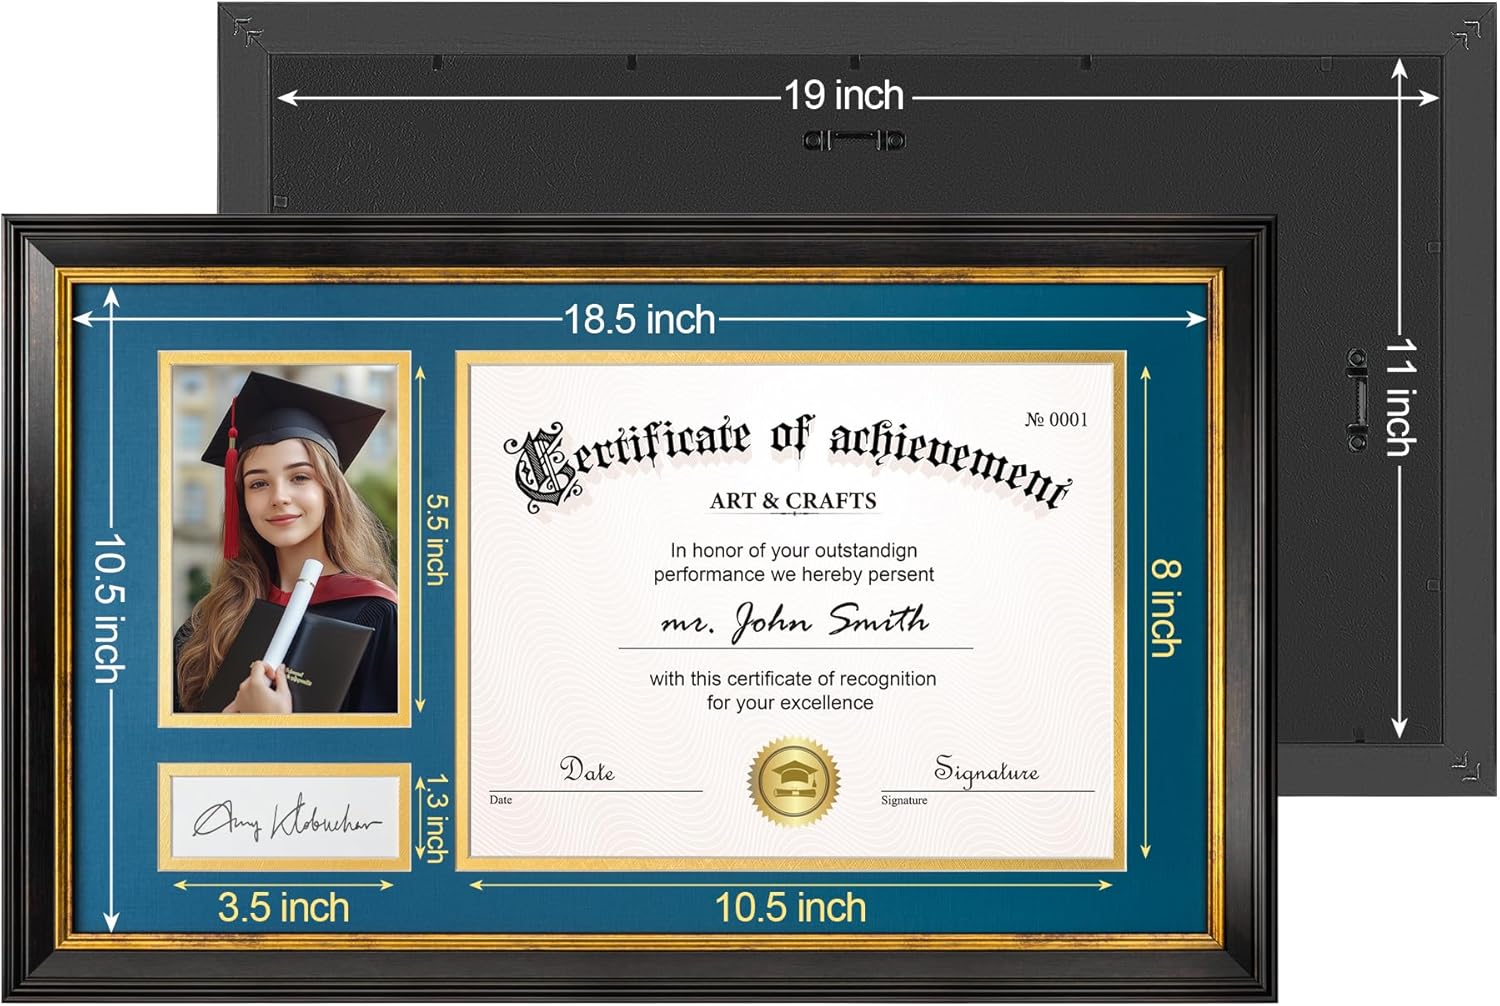This screenshot has height=1006, width=1500.
Task: Click the yellow "3.5 inch" width label
Action: point(284,908)
